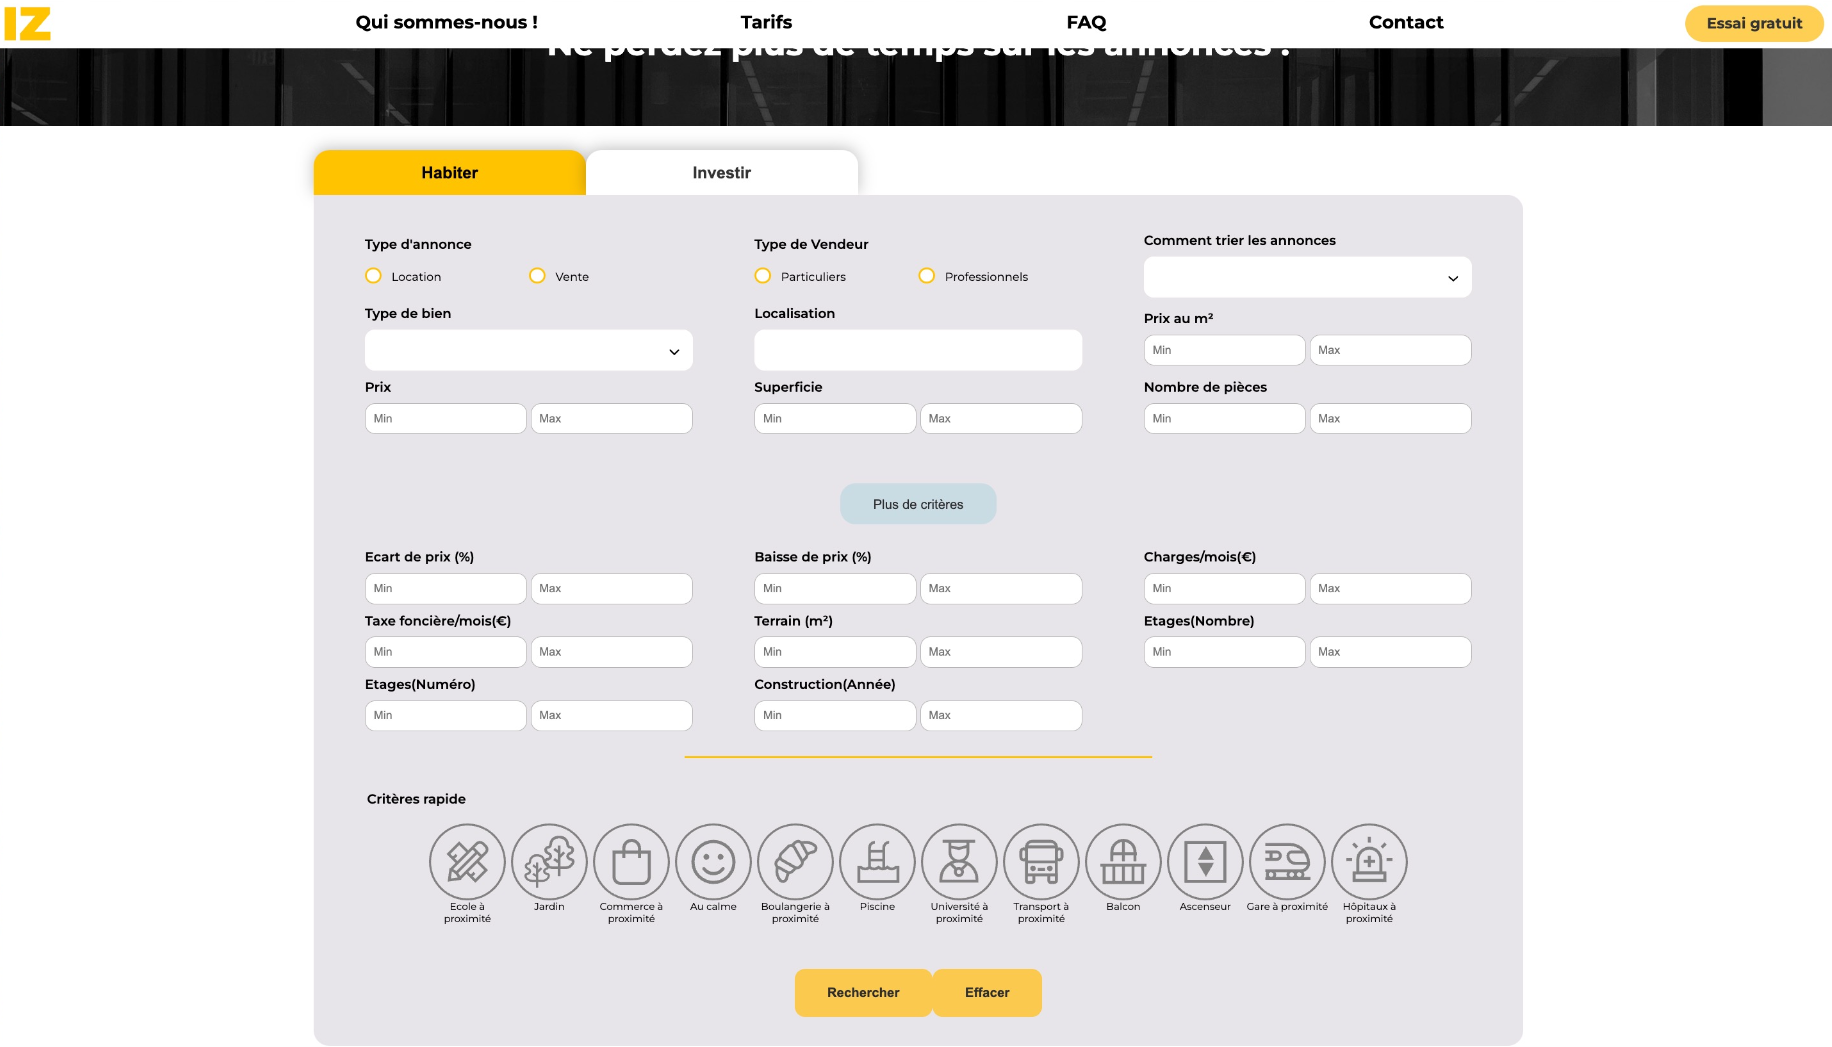Viewport: 1832px width, 1047px height.
Task: Select the Ascenseur elevator icon
Action: 1205,861
